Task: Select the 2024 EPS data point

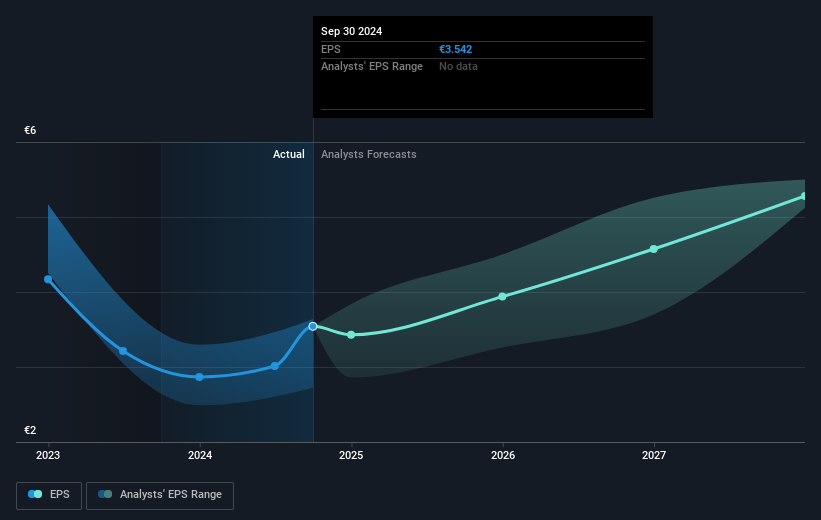Action: 199,377
